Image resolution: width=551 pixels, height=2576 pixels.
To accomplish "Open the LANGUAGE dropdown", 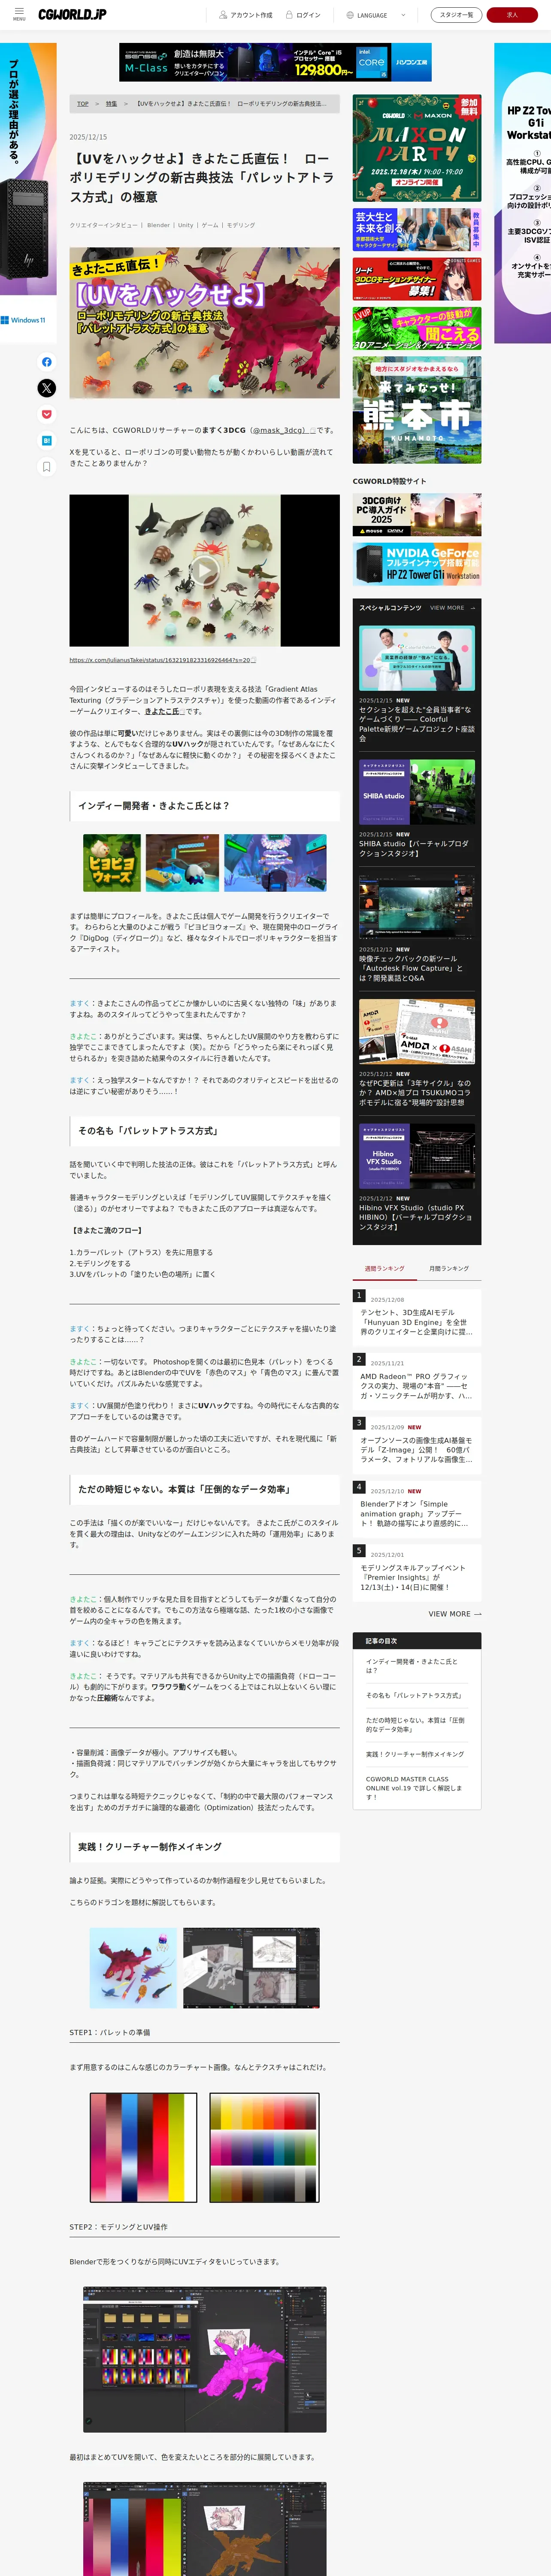I will click(375, 15).
